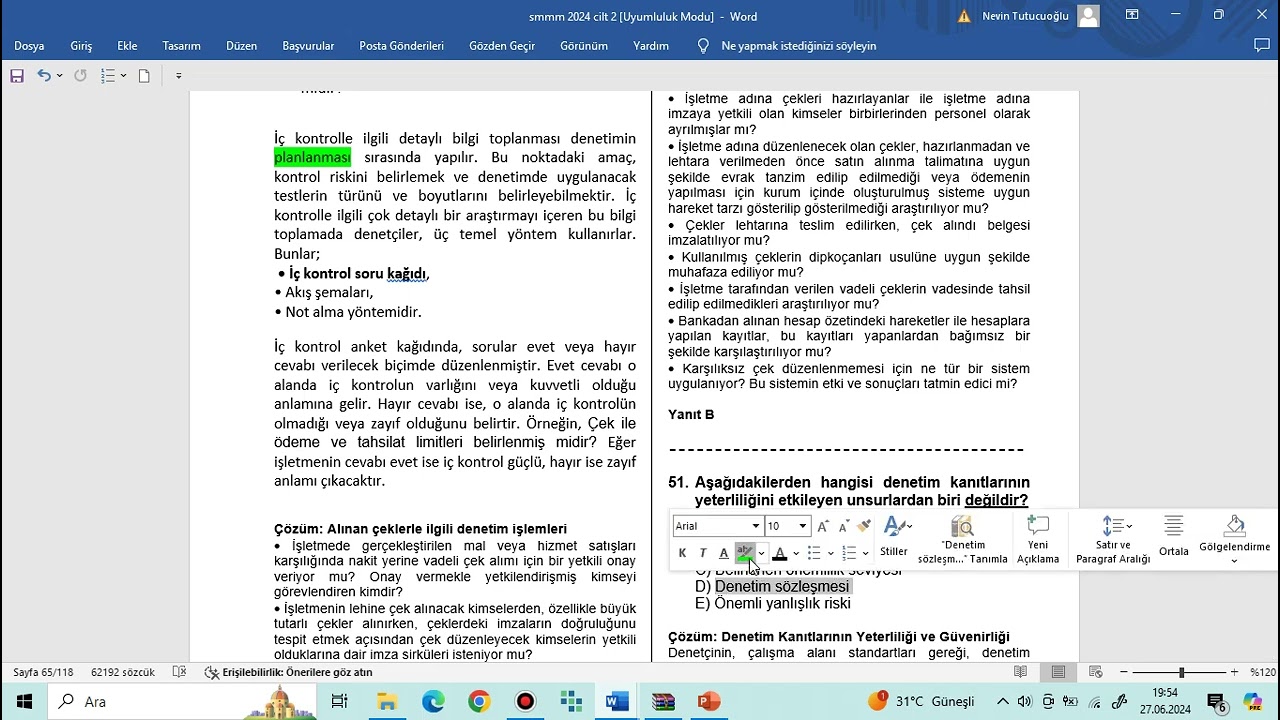Toggle bold (K) formatting
The image size is (1280, 720).
point(682,553)
